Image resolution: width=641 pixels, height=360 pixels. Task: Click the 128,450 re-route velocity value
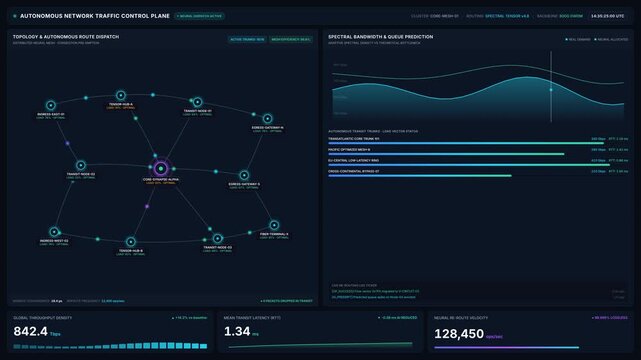(x=459, y=334)
